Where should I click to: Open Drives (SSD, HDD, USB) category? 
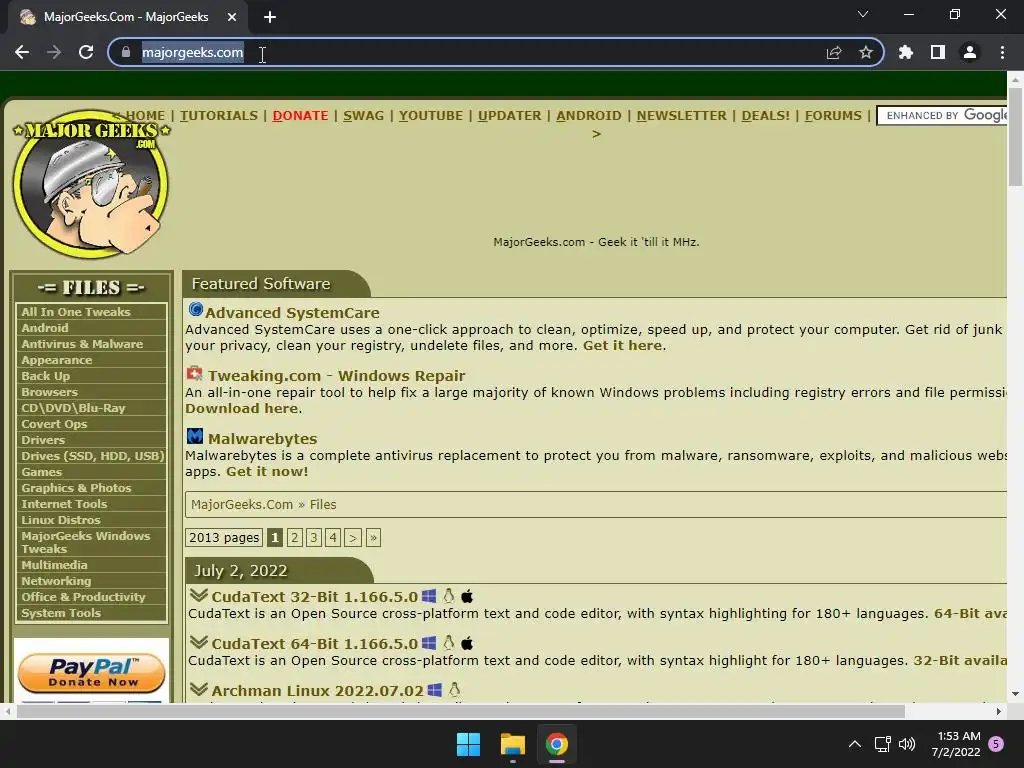click(91, 456)
